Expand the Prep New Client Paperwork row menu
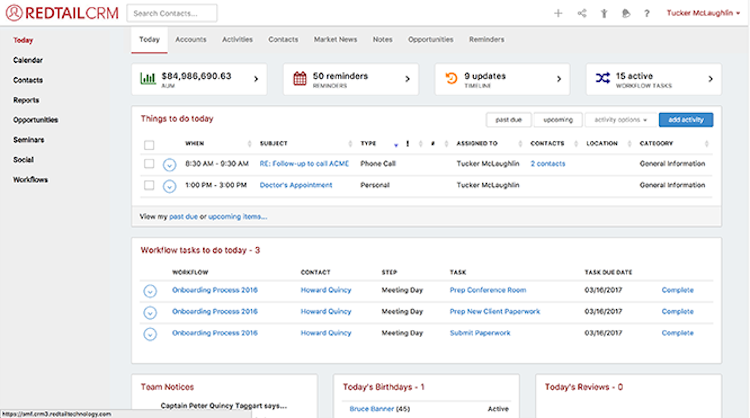 tap(150, 313)
